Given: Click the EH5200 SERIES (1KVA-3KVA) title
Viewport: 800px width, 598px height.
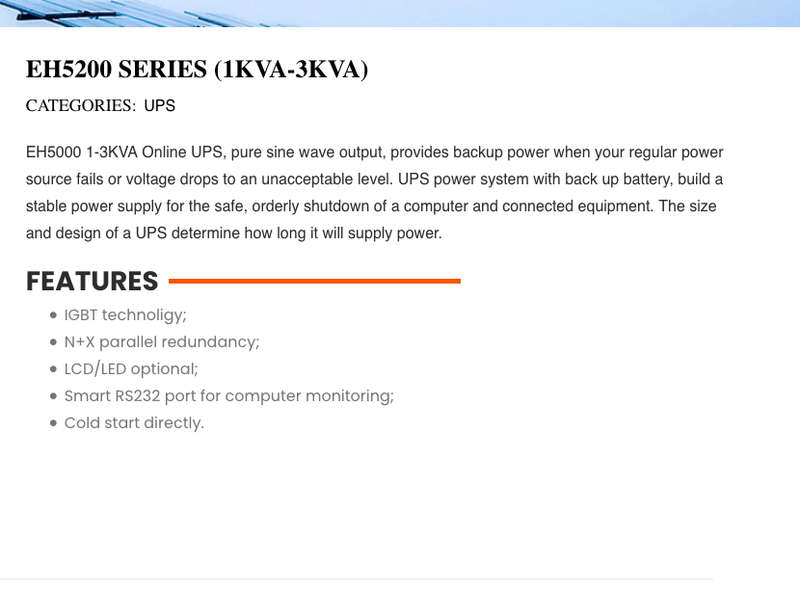Looking at the screenshot, I should (197, 69).
